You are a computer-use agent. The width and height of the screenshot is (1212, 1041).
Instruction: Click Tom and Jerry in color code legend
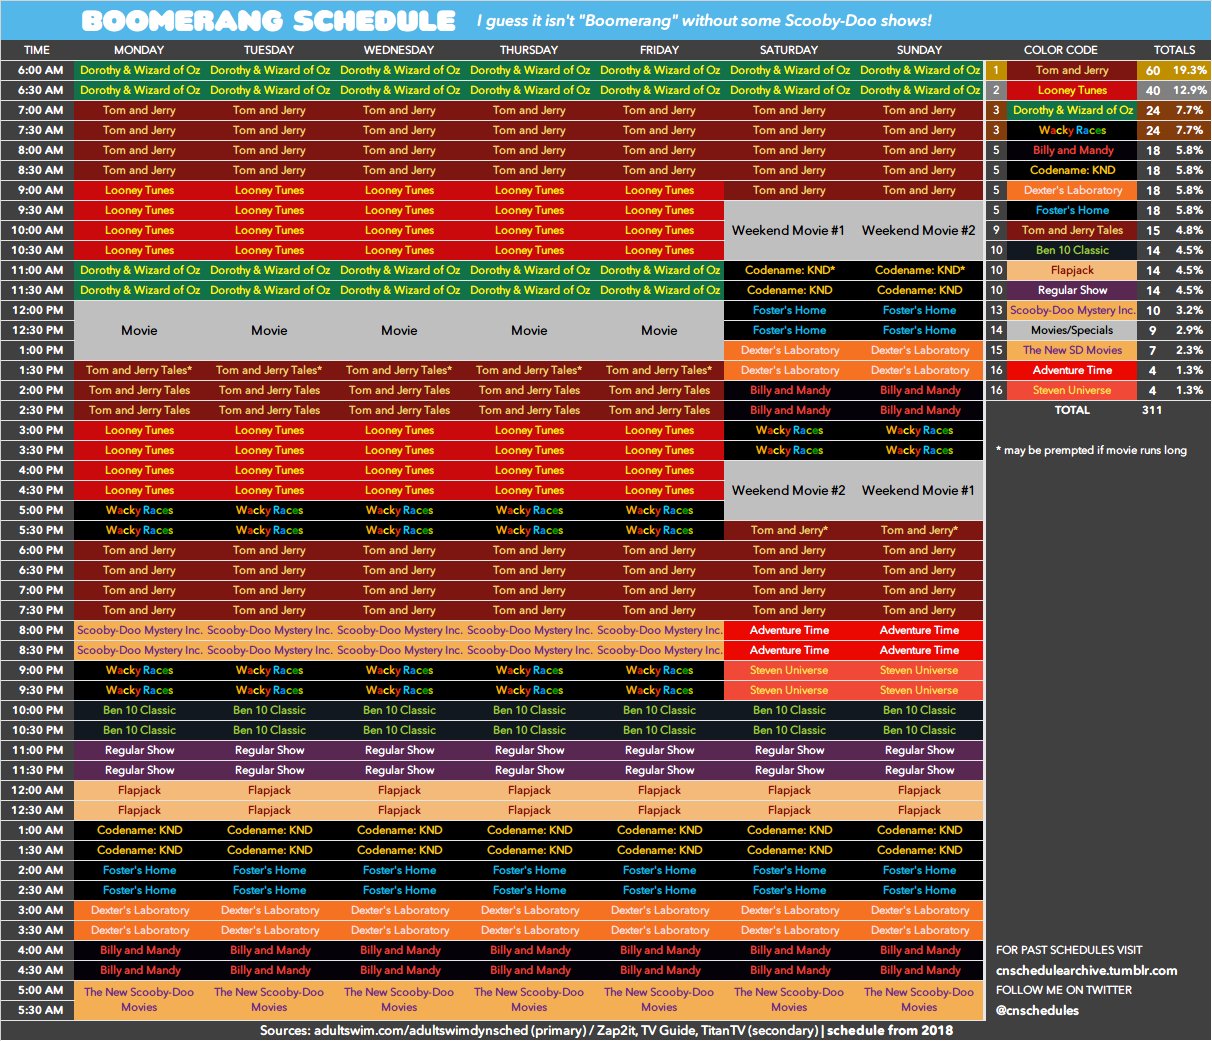point(1072,70)
